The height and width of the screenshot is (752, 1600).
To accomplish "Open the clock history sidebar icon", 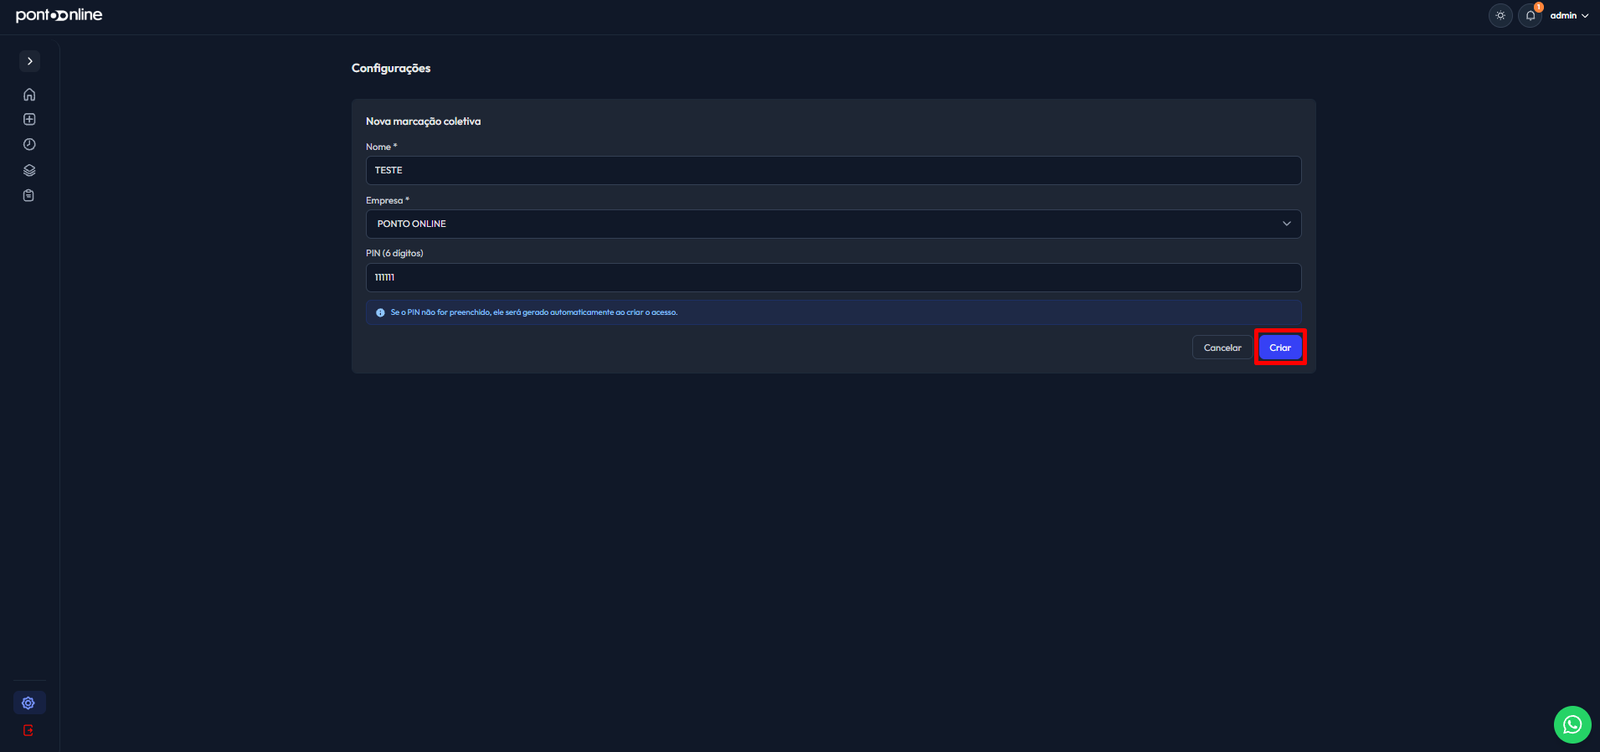I will (29, 145).
